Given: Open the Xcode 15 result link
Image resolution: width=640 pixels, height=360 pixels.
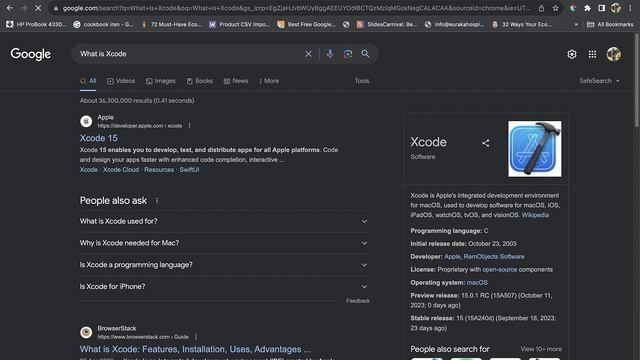Looking at the screenshot, I should click(98, 138).
